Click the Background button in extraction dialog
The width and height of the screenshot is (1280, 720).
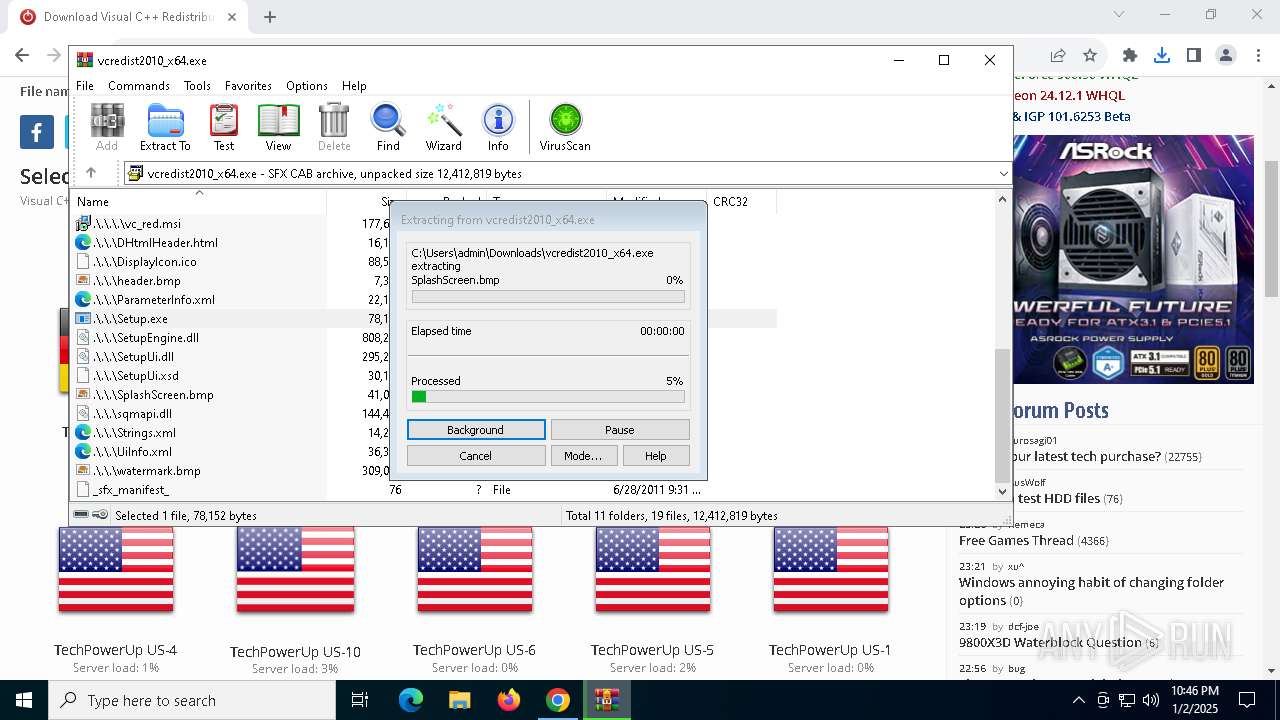[476, 430]
